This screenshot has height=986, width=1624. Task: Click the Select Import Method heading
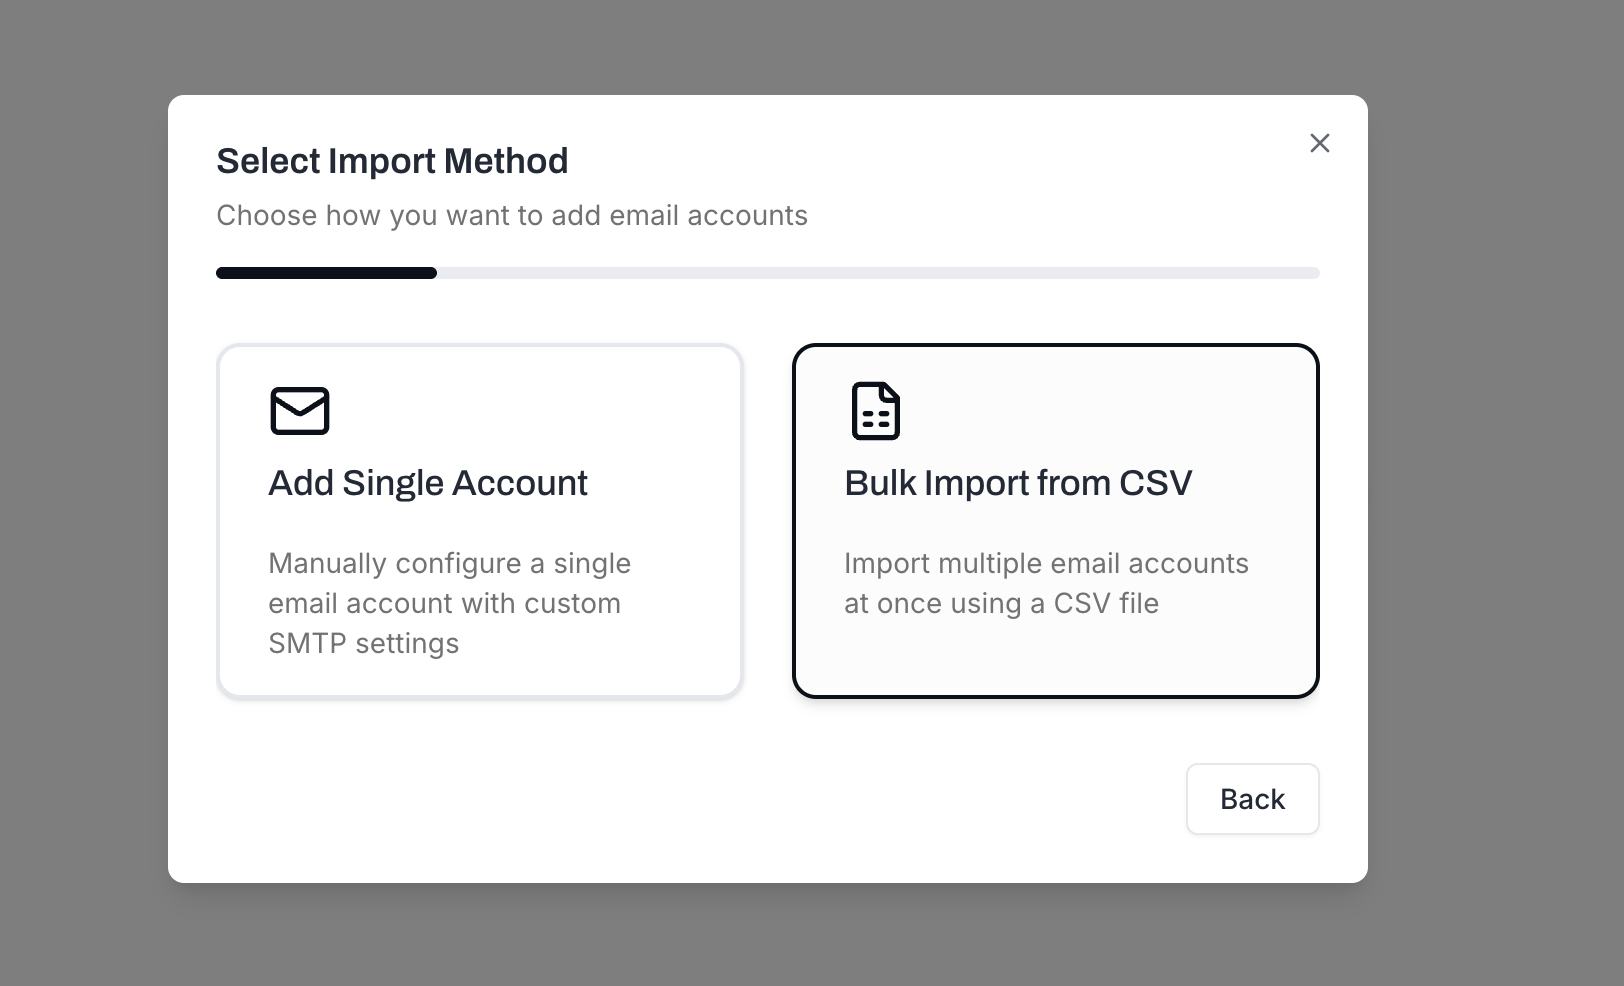(x=392, y=160)
